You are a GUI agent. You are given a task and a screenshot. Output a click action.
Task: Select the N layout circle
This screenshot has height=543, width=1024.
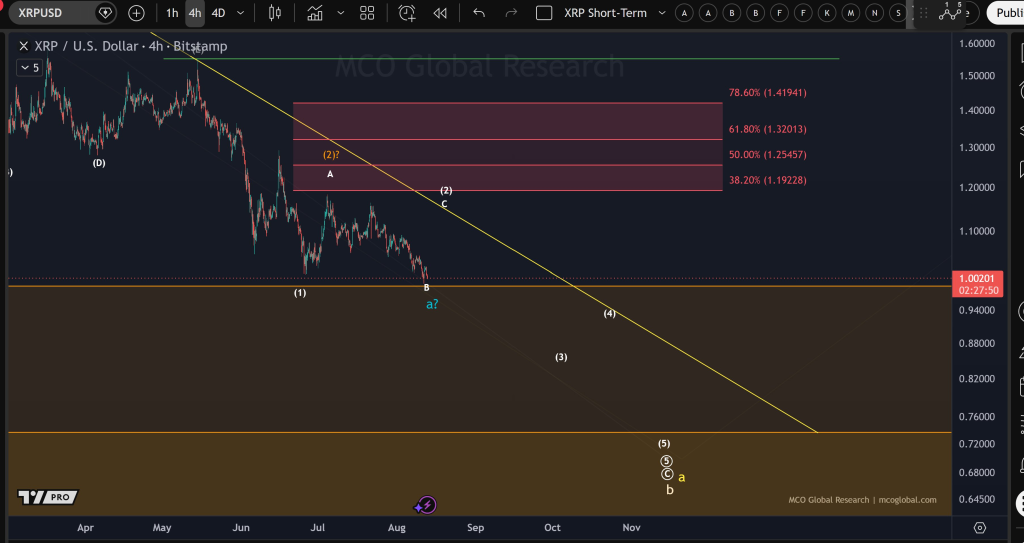pyautogui.click(x=874, y=13)
